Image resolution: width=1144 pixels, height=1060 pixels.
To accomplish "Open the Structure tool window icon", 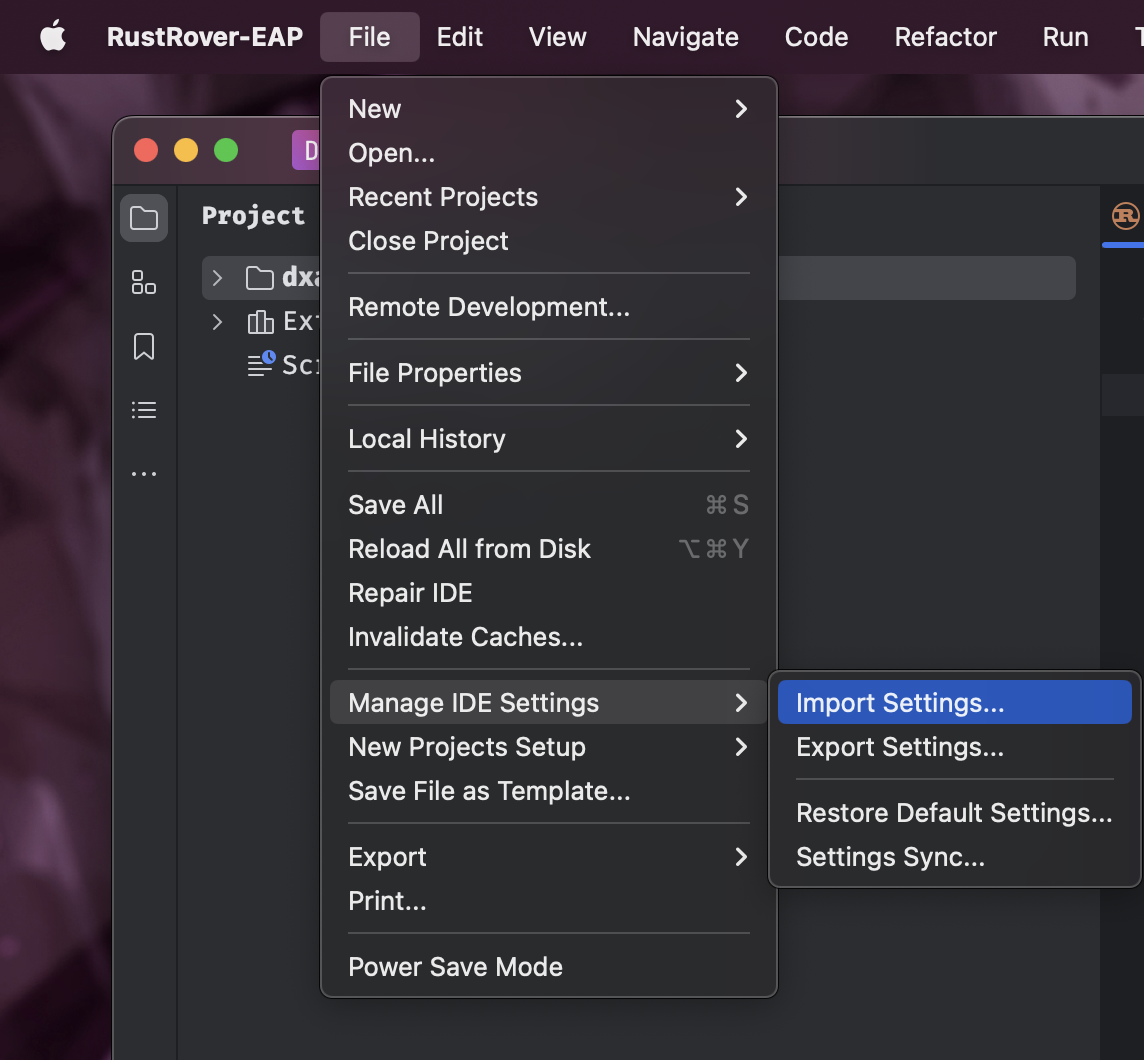I will [144, 282].
